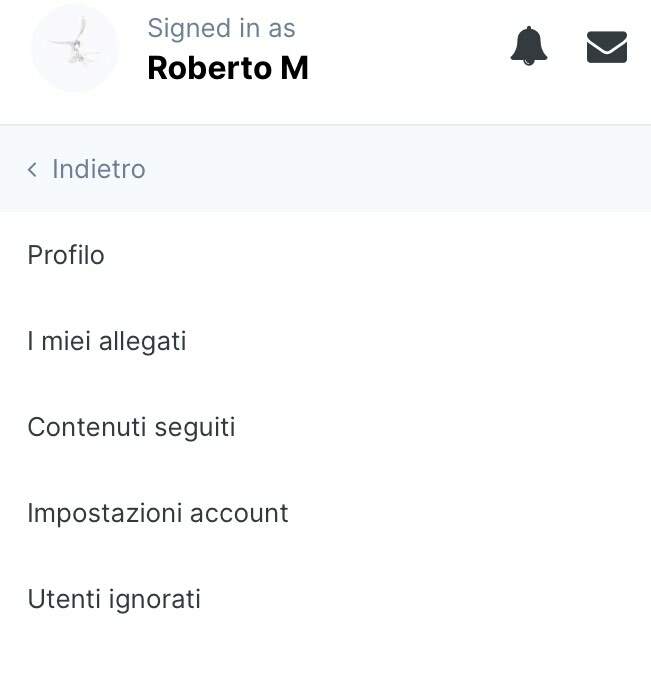Open the Profilo menu entry
651x687 pixels.
326,255
